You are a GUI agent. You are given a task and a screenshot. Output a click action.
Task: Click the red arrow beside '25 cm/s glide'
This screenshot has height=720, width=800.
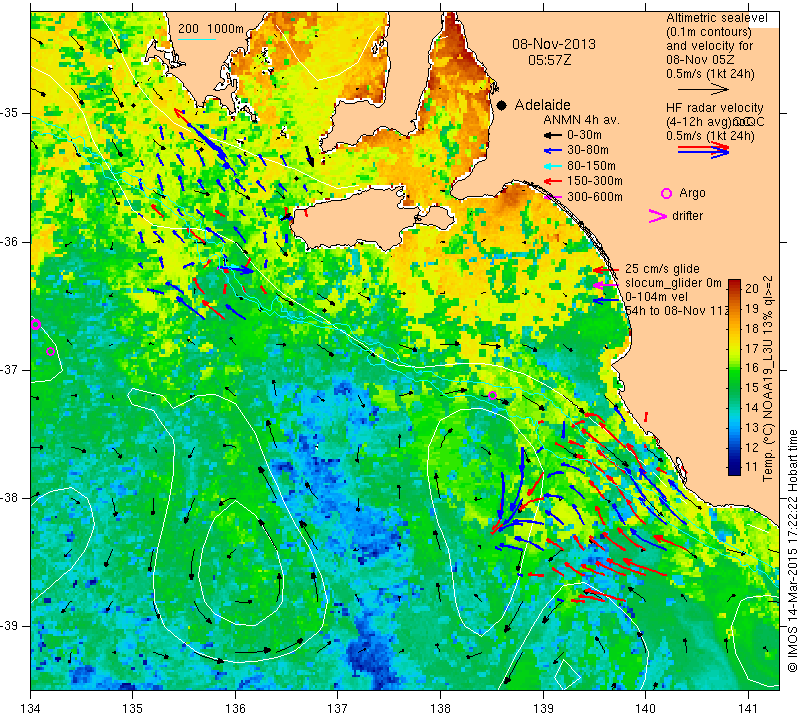606,269
